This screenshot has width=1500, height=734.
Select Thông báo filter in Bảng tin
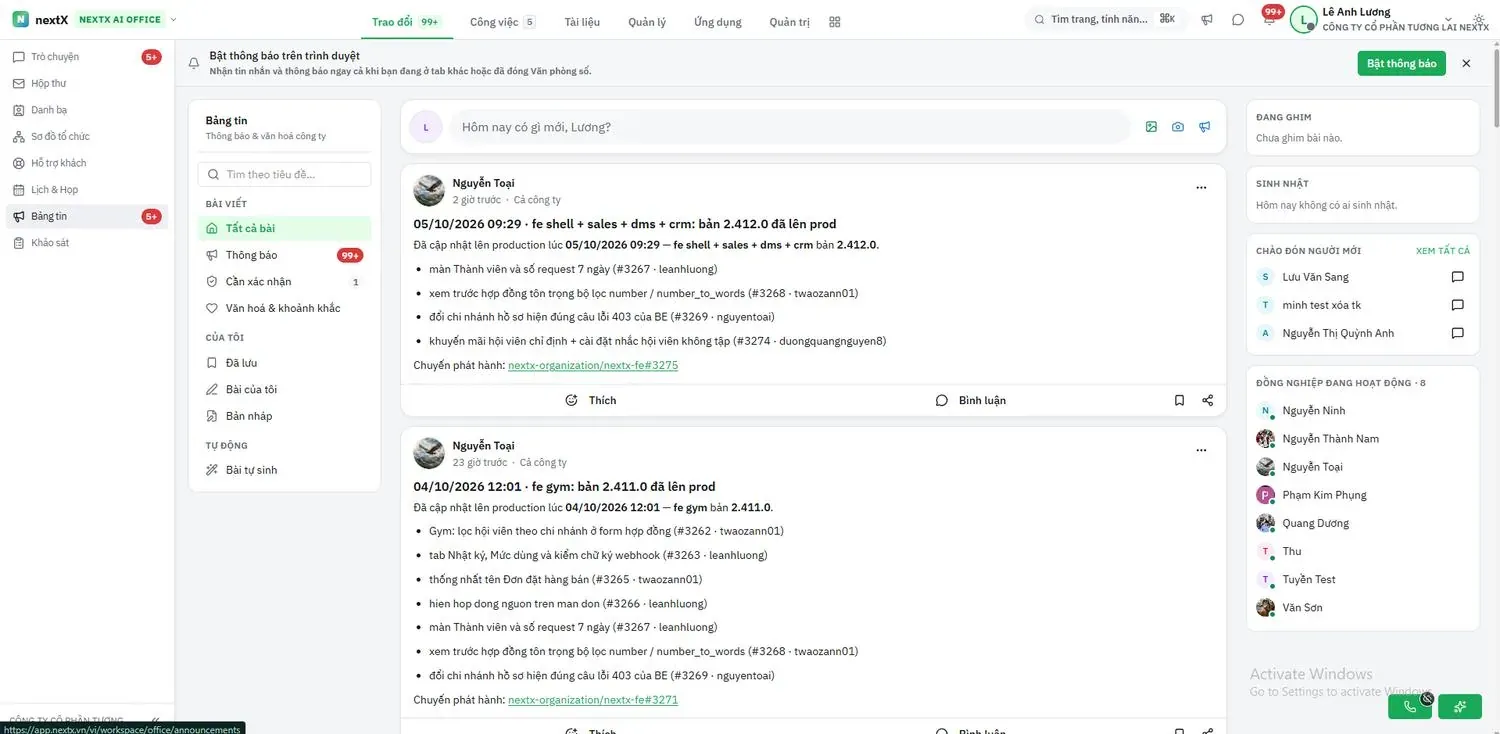[x=284, y=255]
